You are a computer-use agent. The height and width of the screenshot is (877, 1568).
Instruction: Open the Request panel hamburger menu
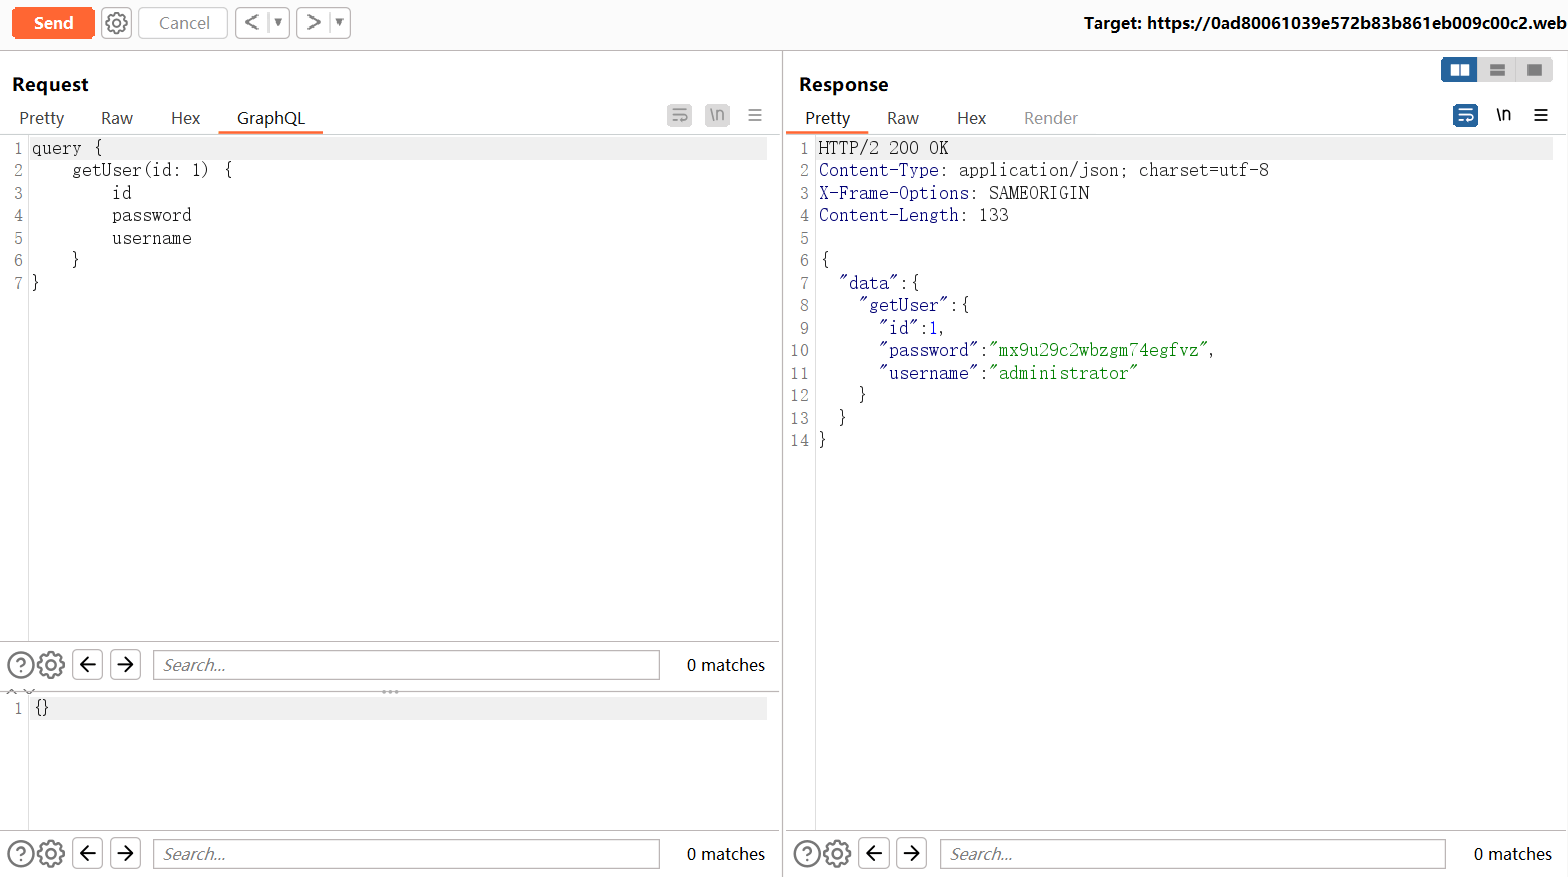755,116
